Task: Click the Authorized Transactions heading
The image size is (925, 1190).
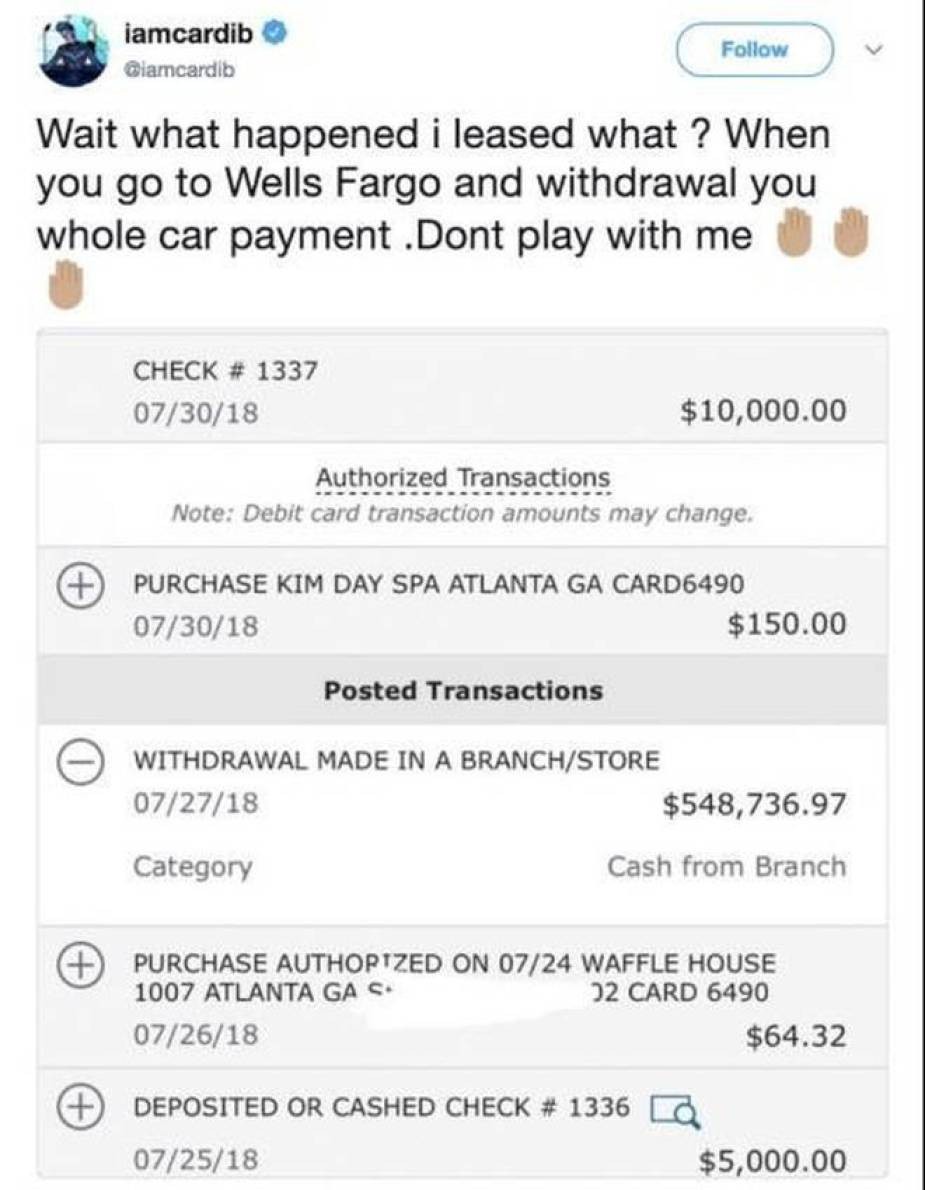Action: click(462, 478)
